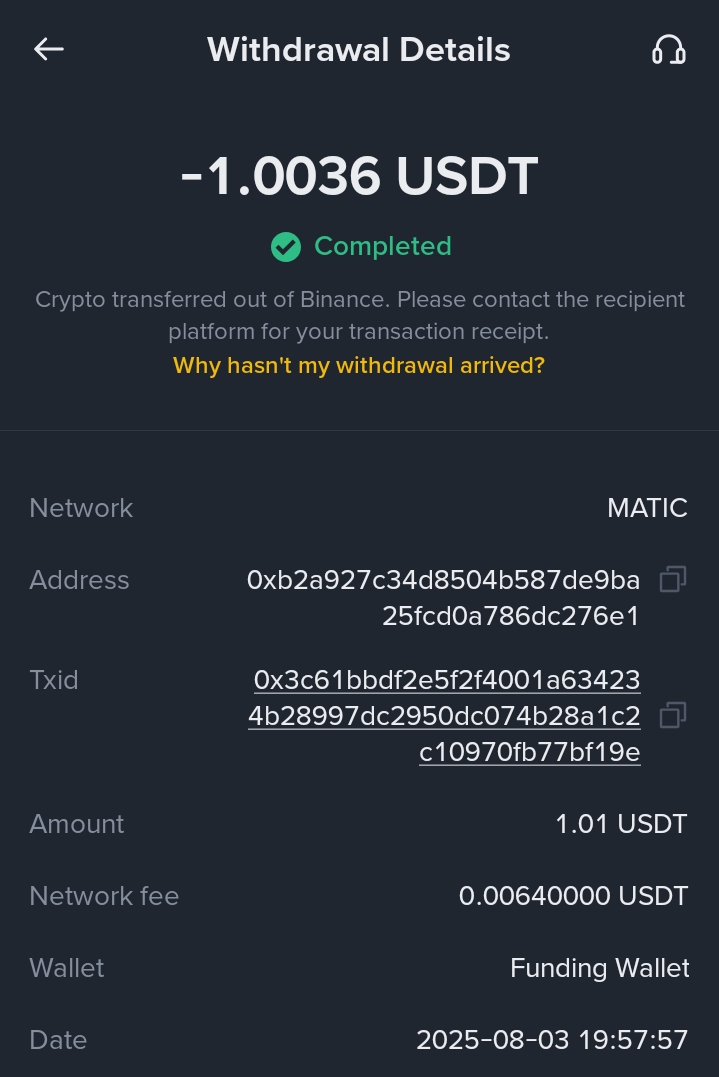Tap the Funding Wallet value
Screen dimensions: 719x1077
pyautogui.click(x=599, y=968)
